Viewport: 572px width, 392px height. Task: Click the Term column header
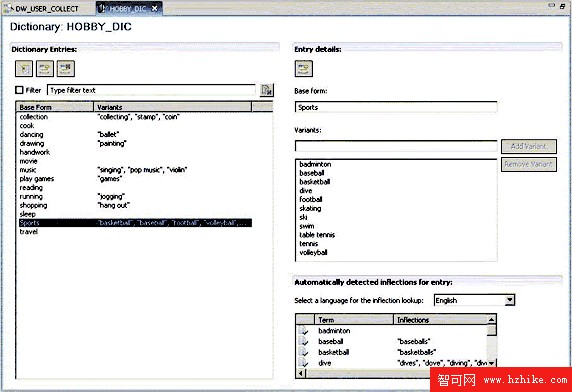(x=354, y=320)
